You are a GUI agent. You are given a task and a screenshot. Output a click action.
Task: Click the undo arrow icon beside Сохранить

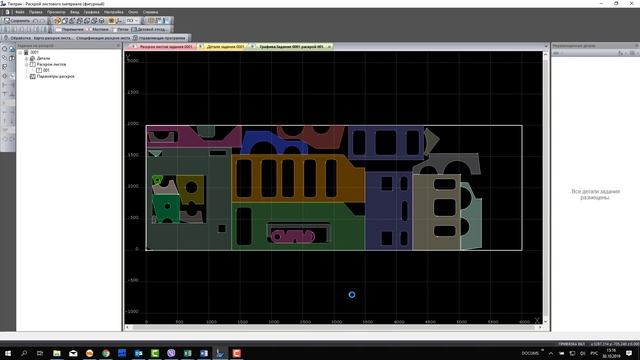(x=35, y=20)
